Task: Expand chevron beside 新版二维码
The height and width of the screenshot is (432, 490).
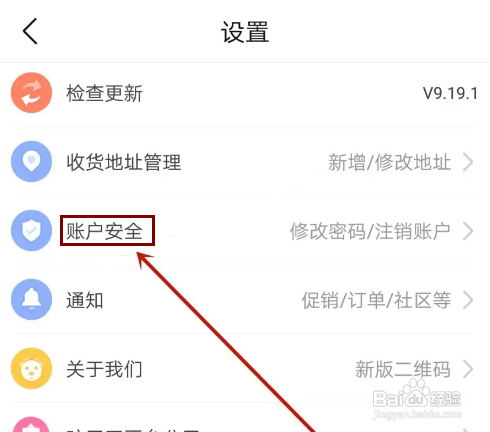Action: point(468,369)
